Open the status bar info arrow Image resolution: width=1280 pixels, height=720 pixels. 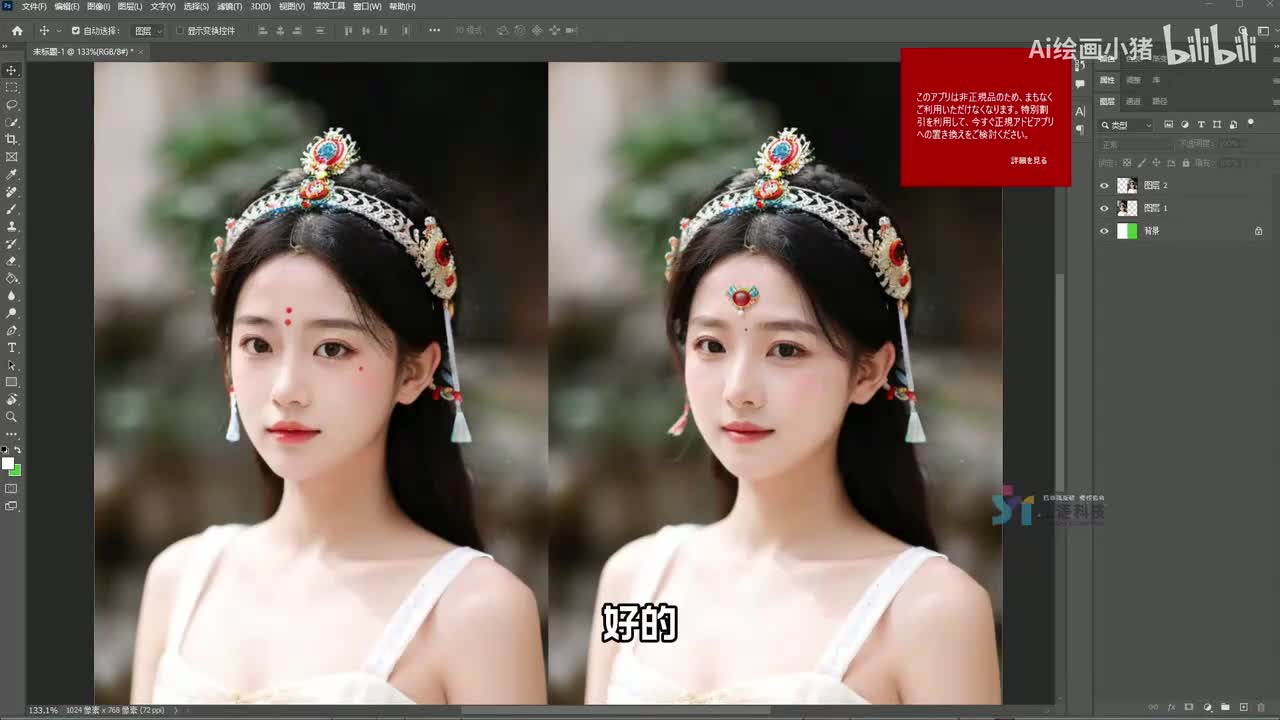[x=176, y=710]
